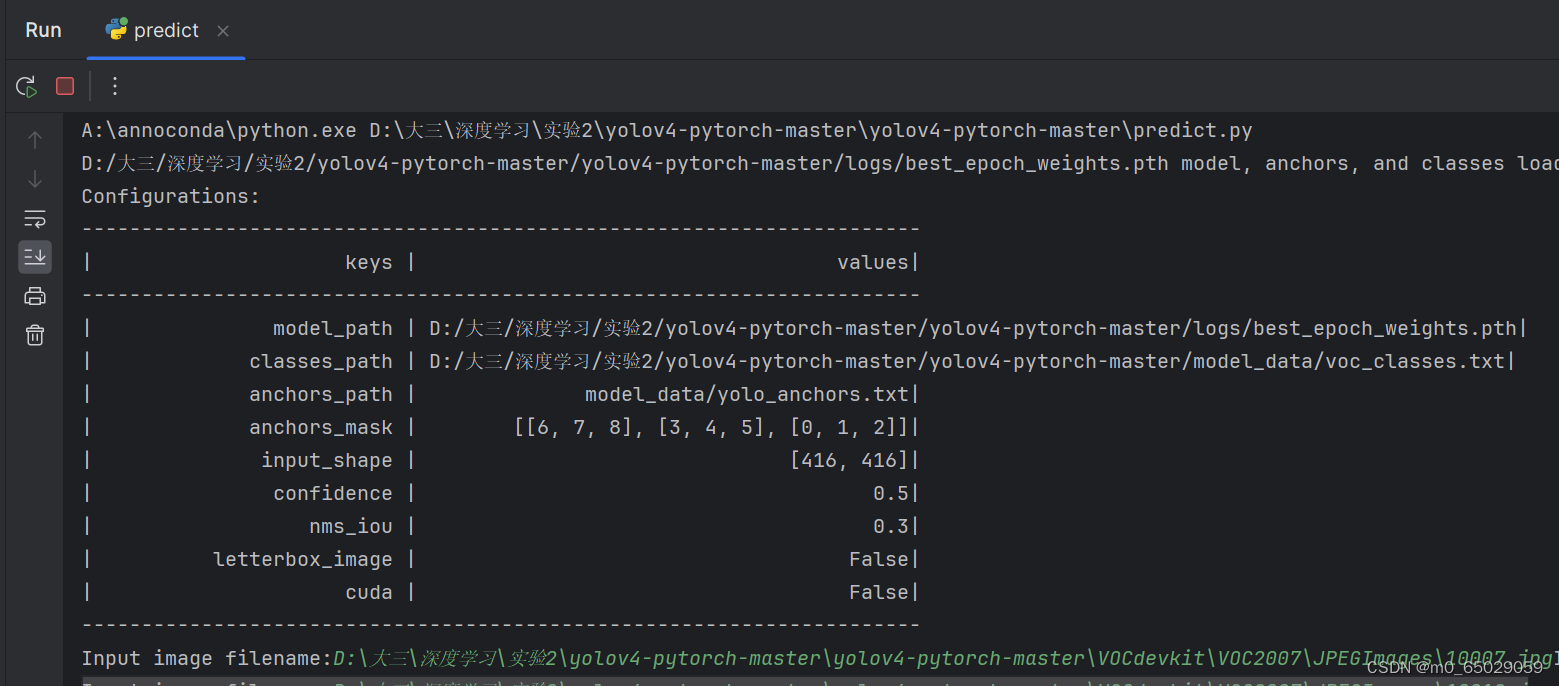Open the more options kebab menu
1559x686 pixels.
tap(114, 86)
